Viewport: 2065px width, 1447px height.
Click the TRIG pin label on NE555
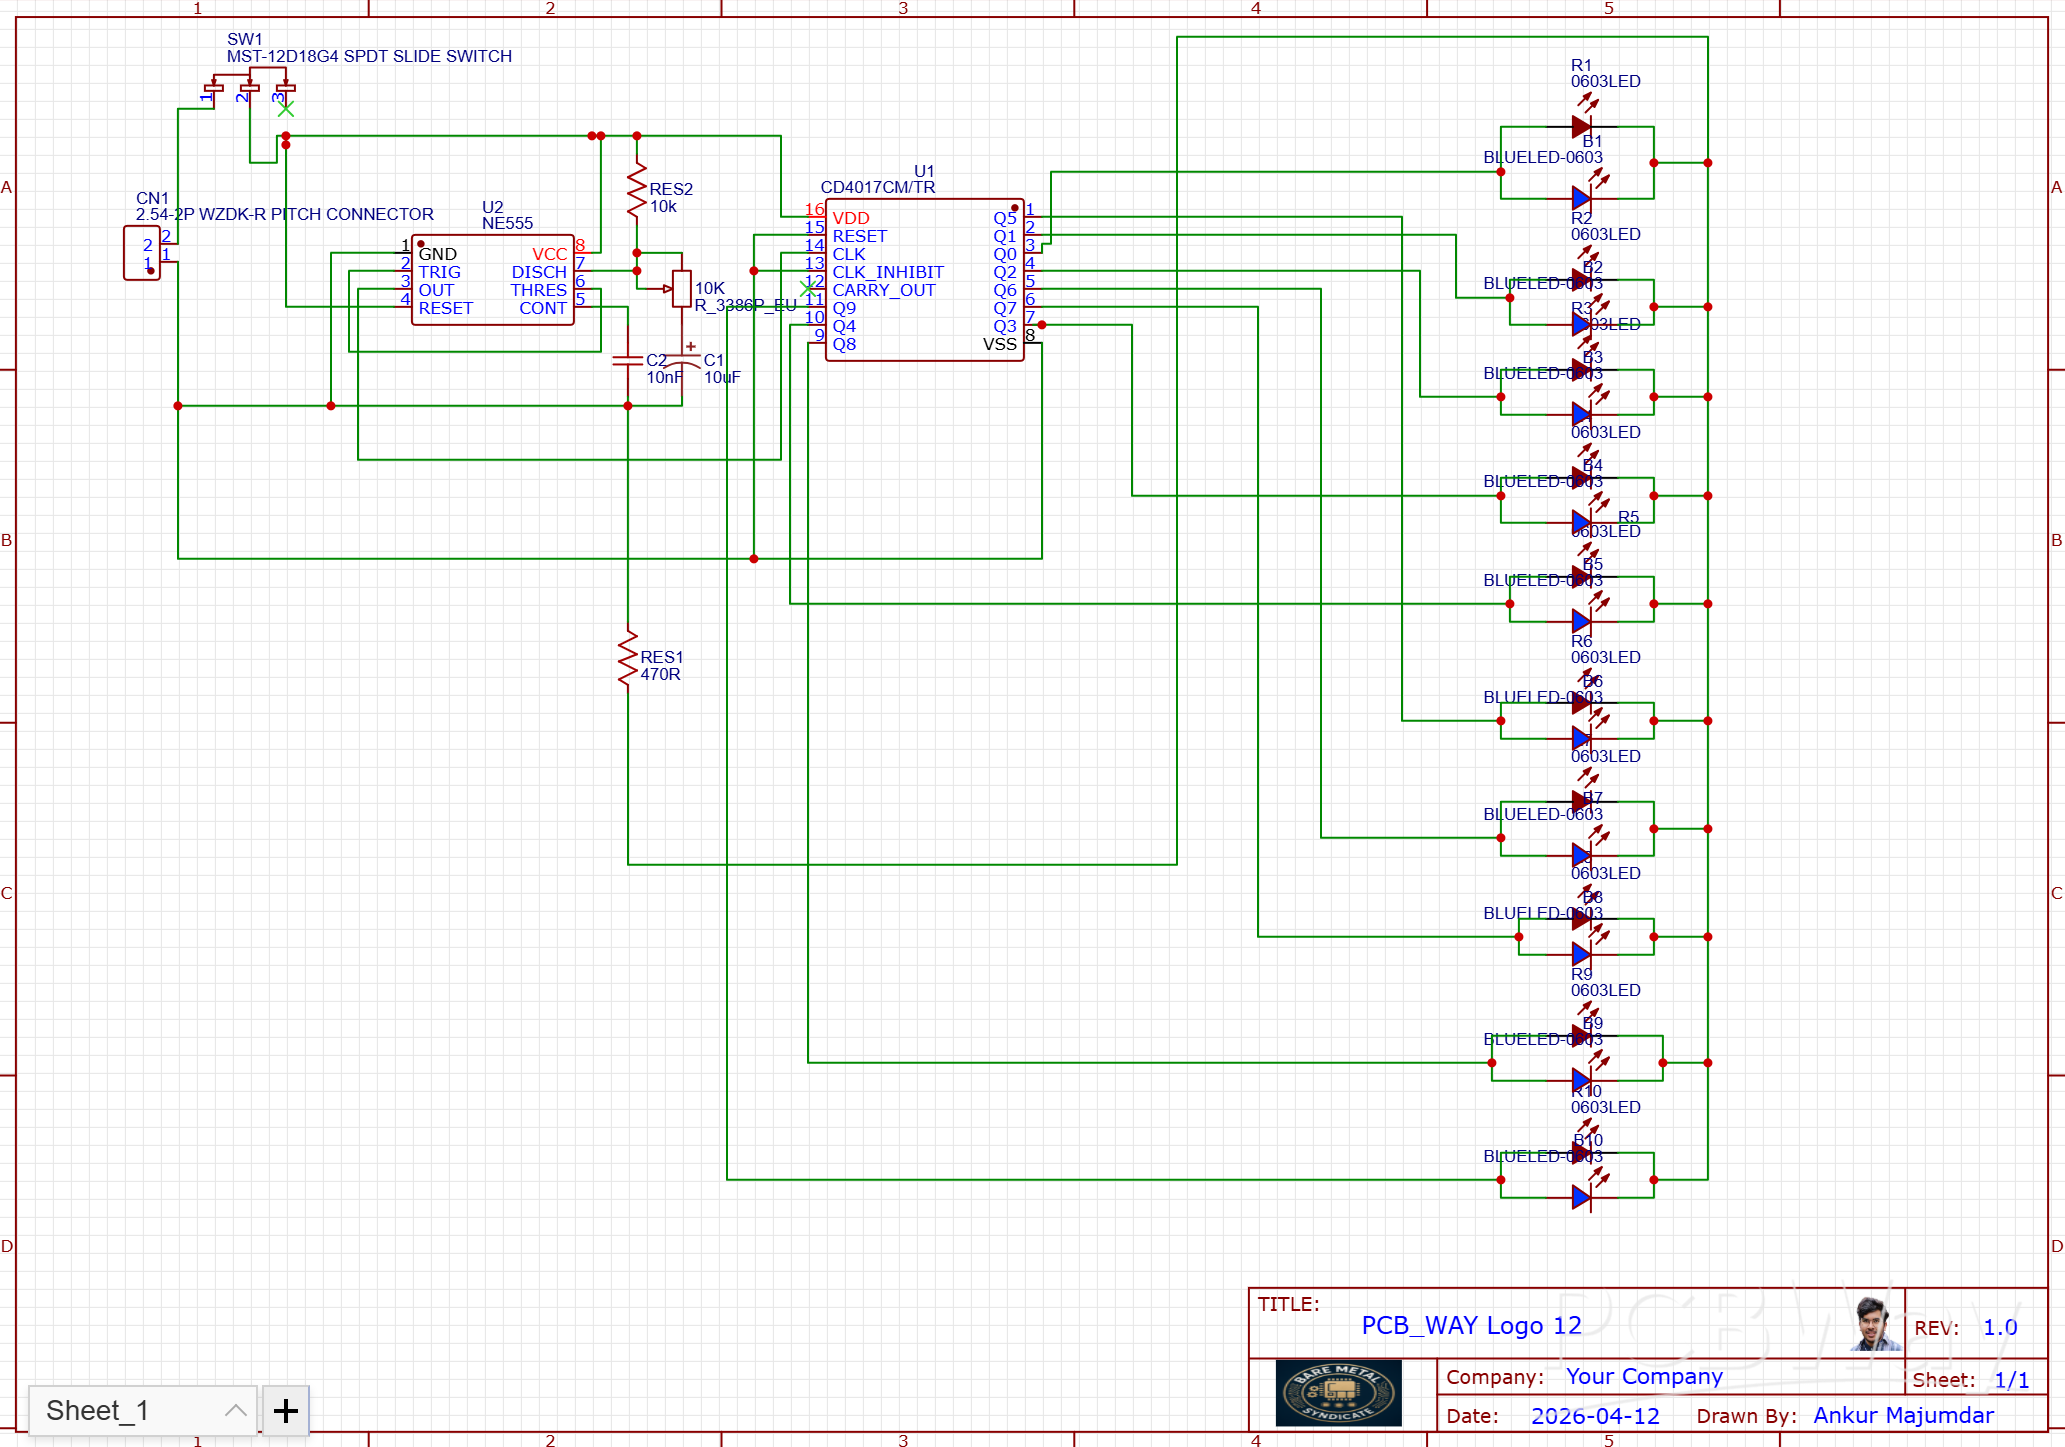click(x=439, y=272)
